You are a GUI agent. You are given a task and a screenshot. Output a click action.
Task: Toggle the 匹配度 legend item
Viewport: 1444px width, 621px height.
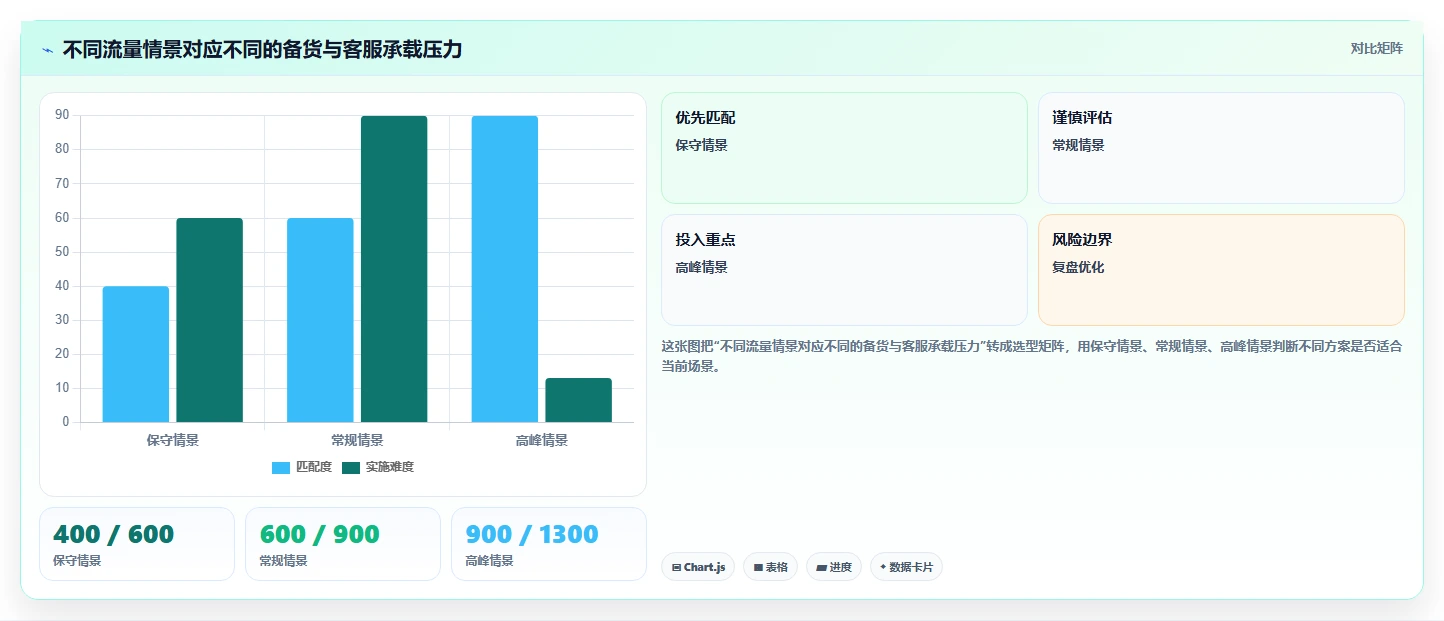tap(302, 467)
